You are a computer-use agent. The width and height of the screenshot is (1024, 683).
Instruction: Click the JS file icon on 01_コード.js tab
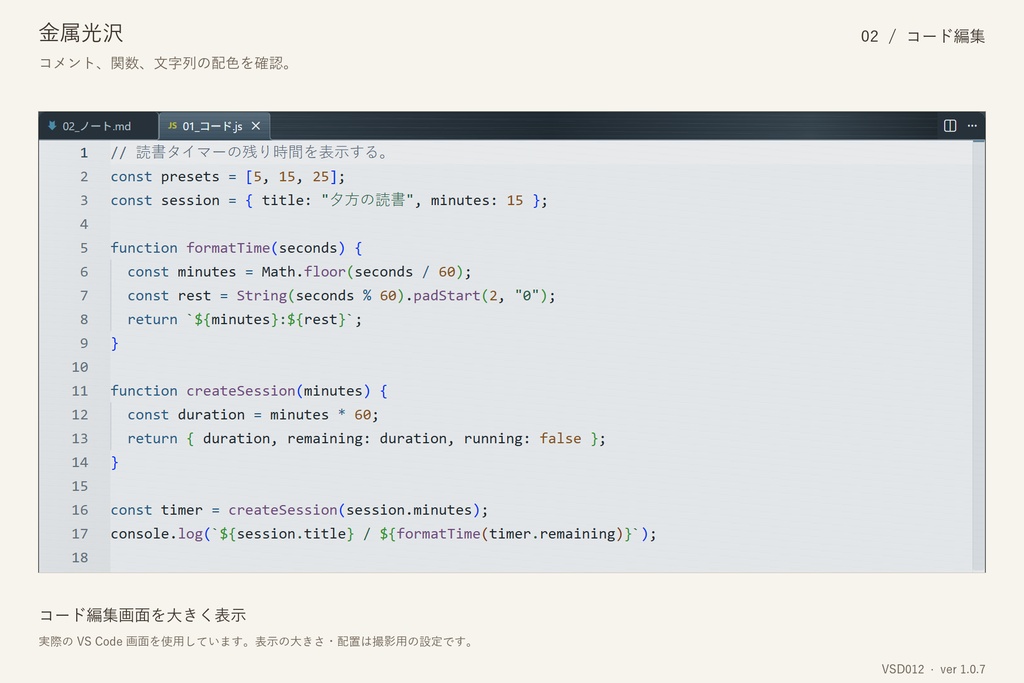coord(172,125)
